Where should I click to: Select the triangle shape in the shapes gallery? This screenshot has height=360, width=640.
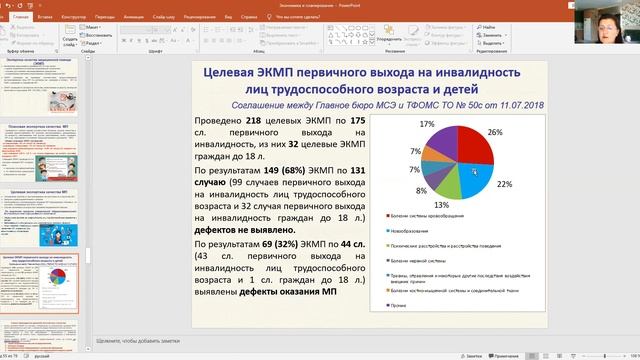[331, 35]
